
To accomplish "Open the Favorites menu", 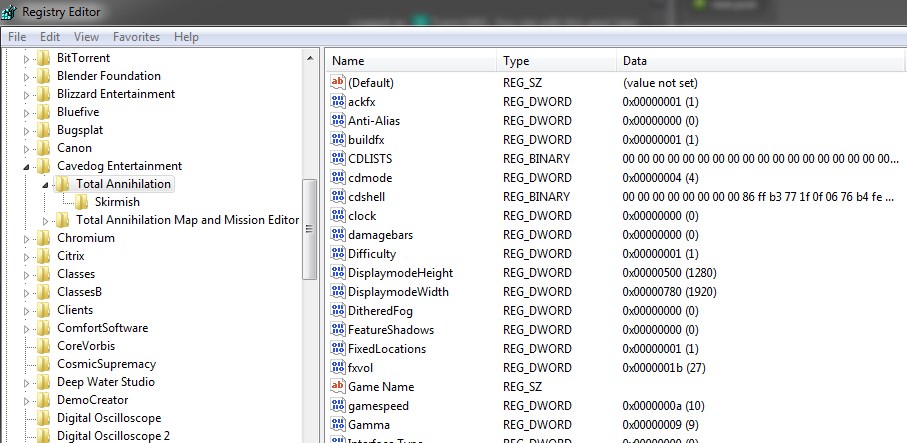I will click(x=136, y=36).
